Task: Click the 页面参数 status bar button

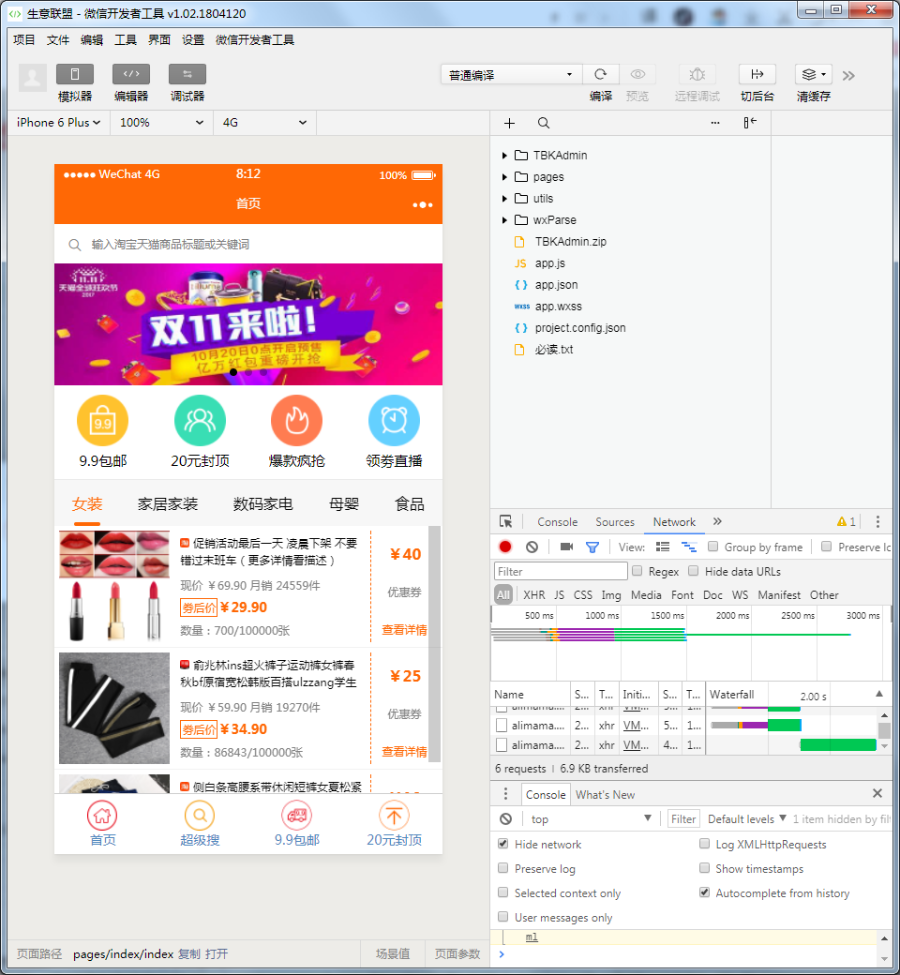Action: (x=457, y=954)
